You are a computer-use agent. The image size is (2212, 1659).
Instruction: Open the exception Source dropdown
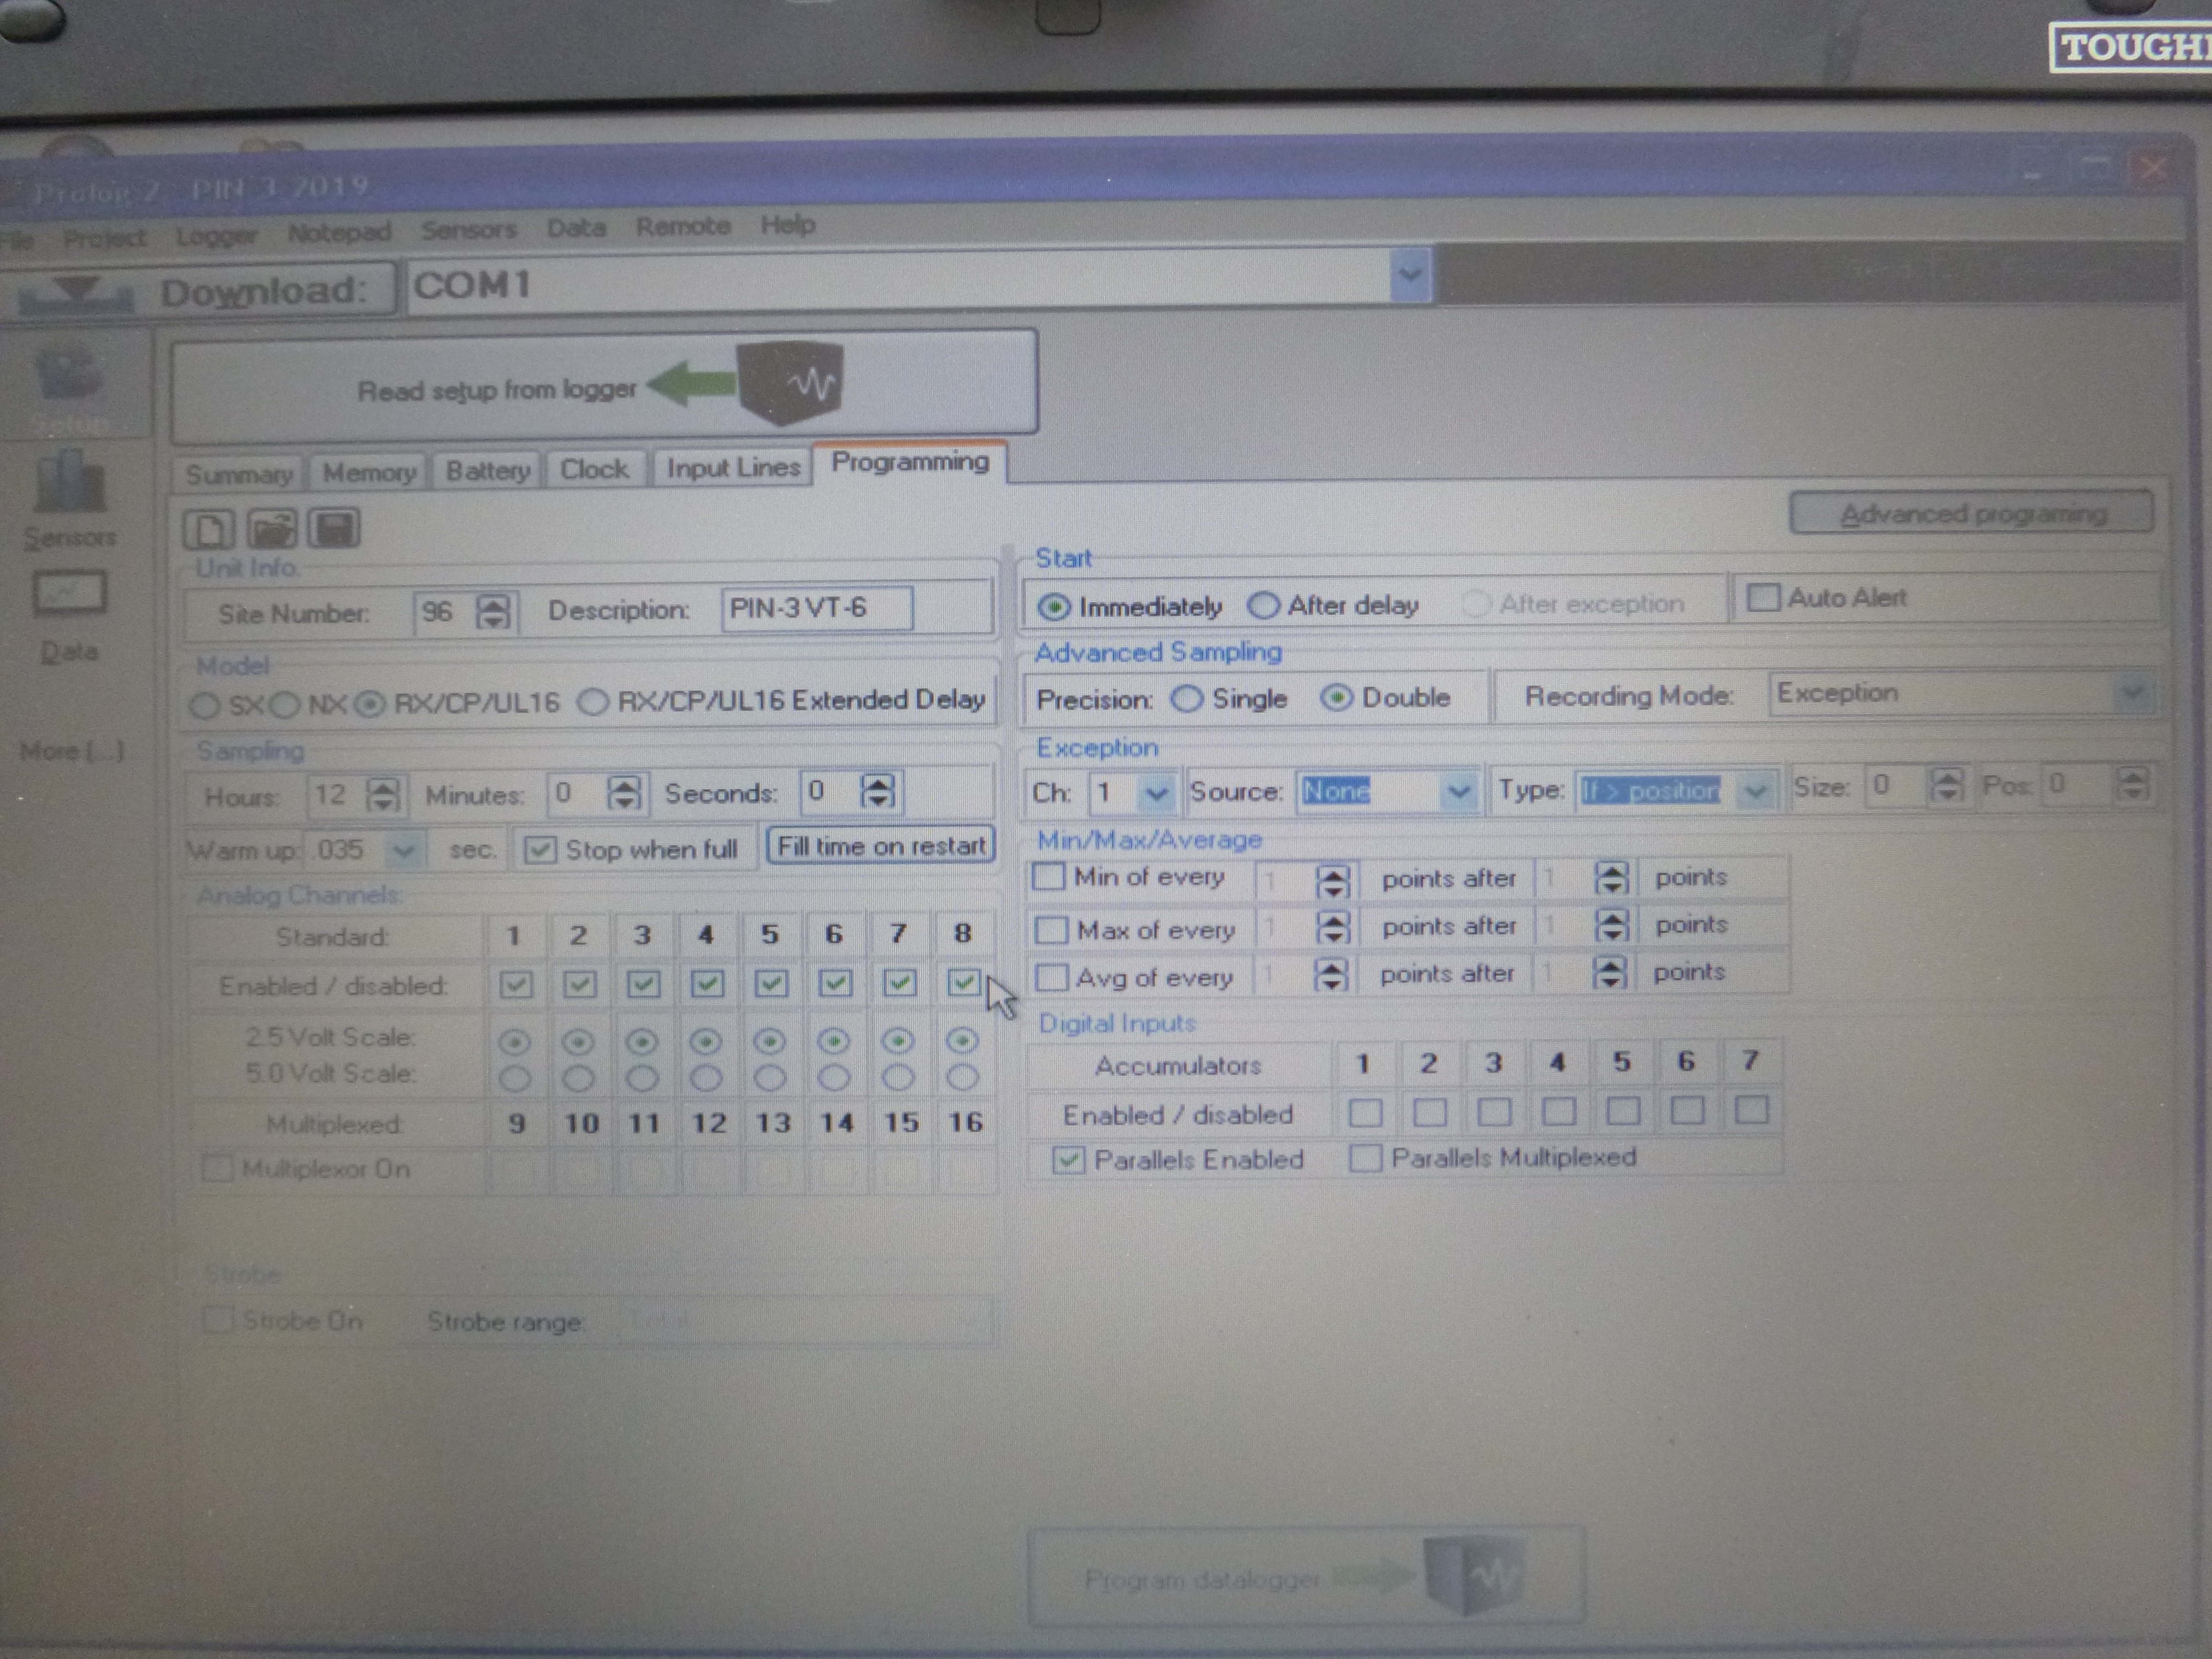pyautogui.click(x=1459, y=791)
